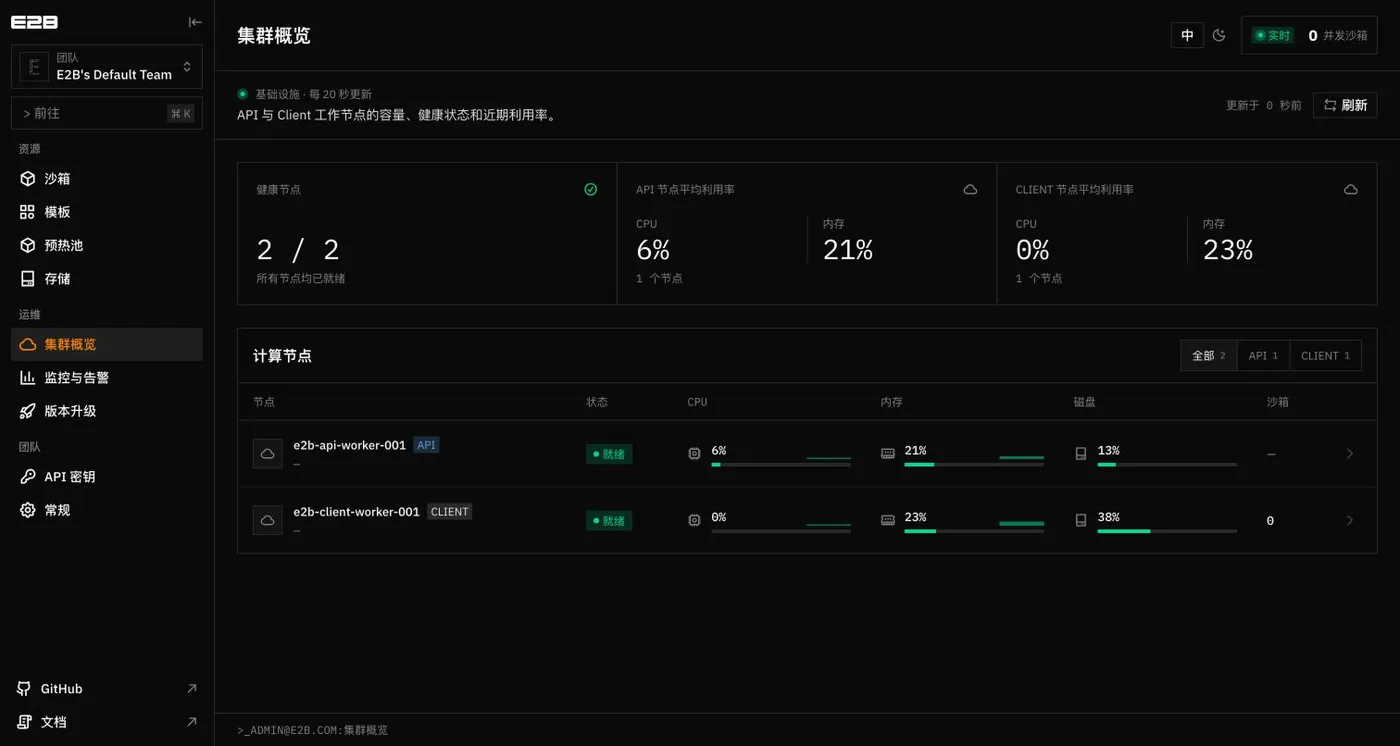Toggle dark mode moon icon
The width and height of the screenshot is (1400, 746).
1219,35
